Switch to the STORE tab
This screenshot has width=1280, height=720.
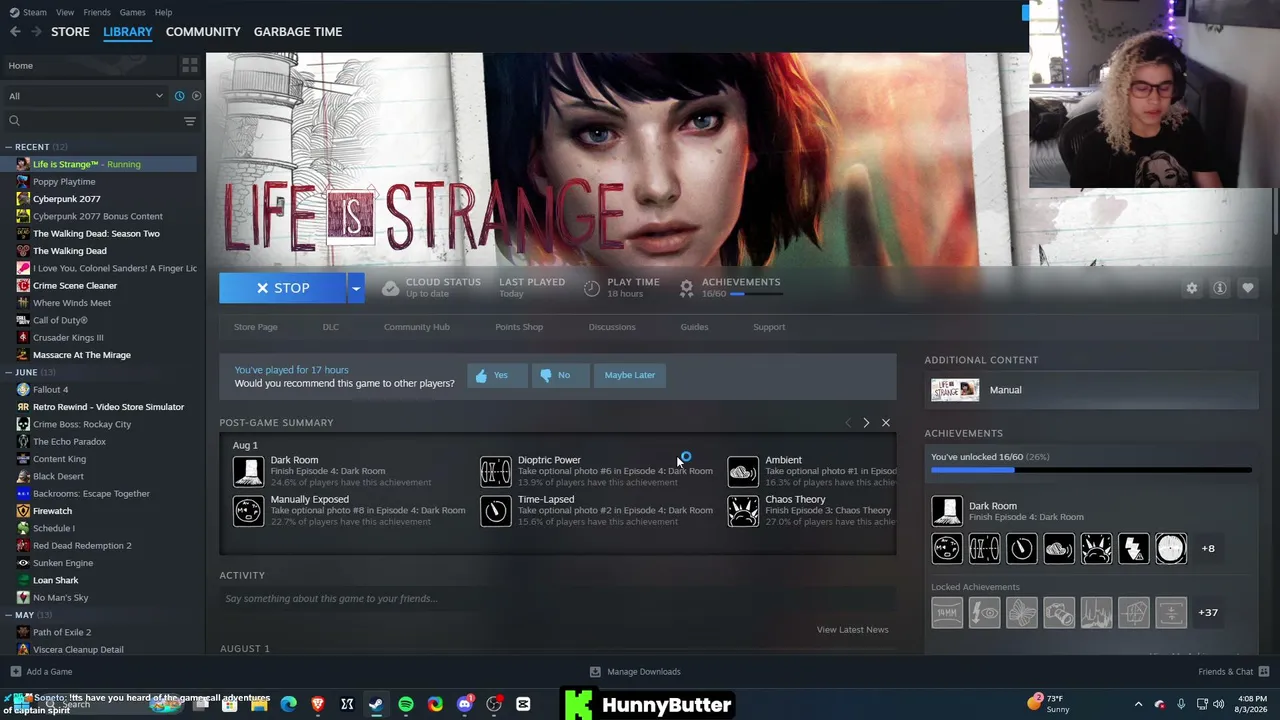(x=70, y=32)
